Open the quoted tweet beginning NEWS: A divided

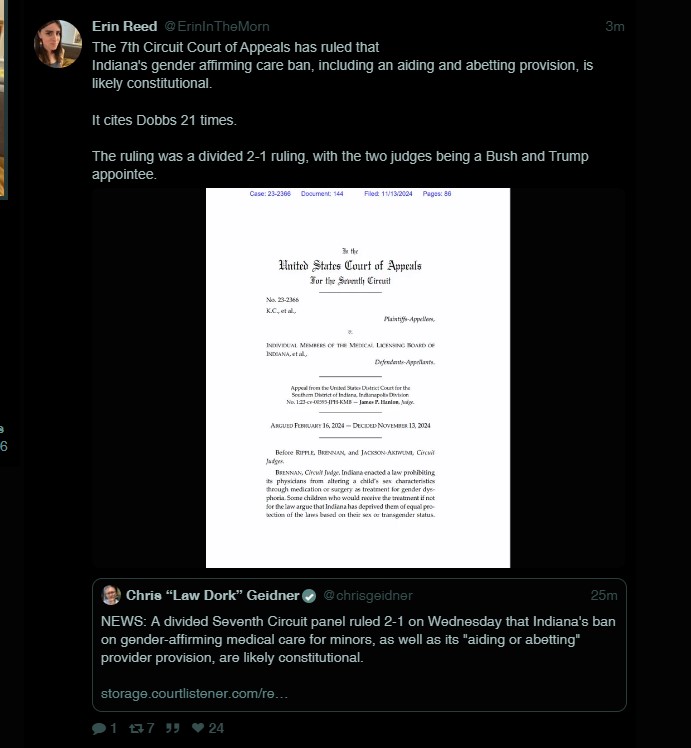(359, 645)
